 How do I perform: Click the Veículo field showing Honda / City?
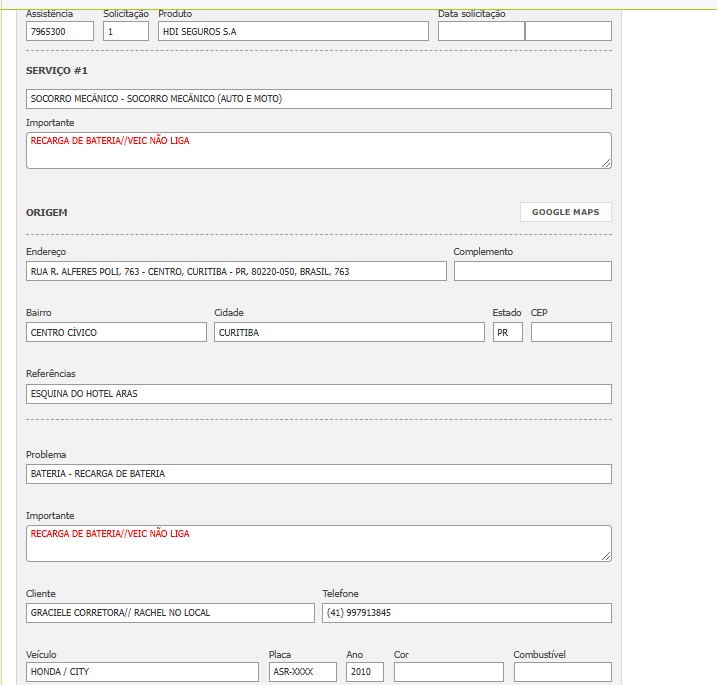point(142,672)
